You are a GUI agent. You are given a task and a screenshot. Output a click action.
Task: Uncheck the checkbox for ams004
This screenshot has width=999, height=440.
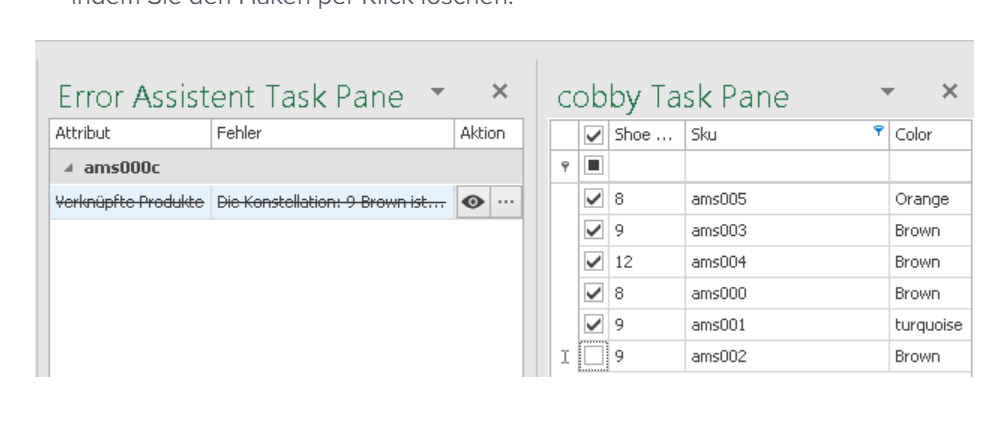click(593, 262)
